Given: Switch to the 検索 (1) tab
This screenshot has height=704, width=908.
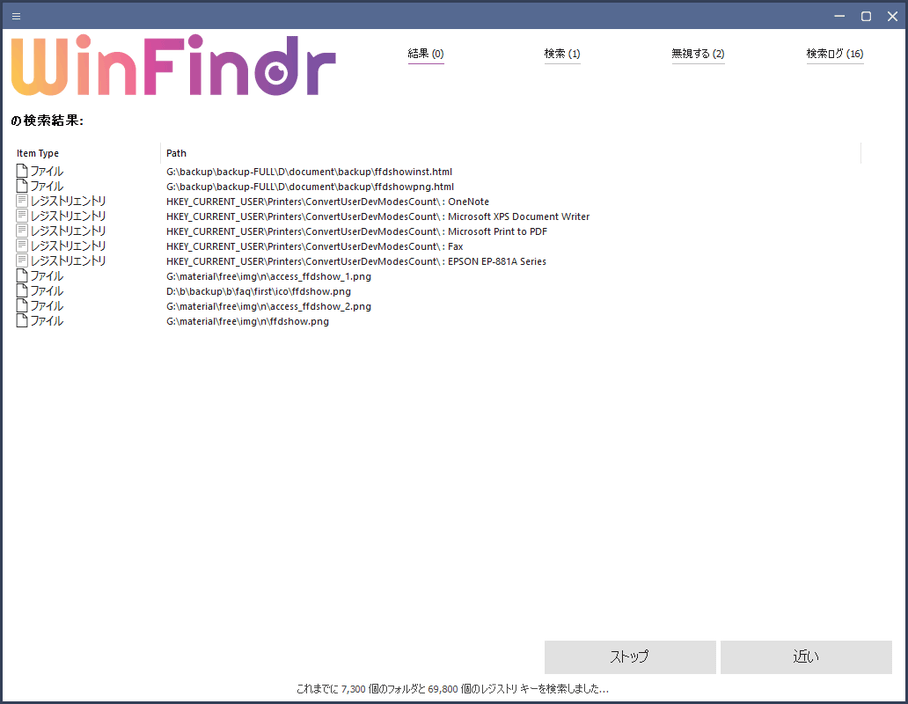Looking at the screenshot, I should (562, 54).
